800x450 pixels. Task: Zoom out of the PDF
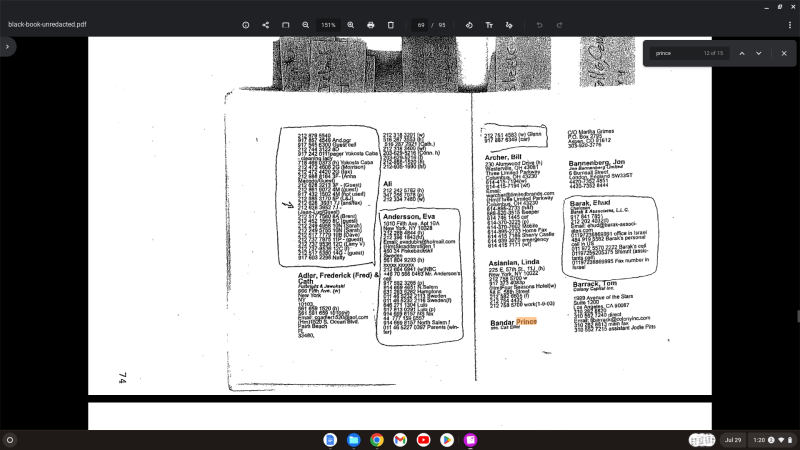pyautogui.click(x=305, y=25)
